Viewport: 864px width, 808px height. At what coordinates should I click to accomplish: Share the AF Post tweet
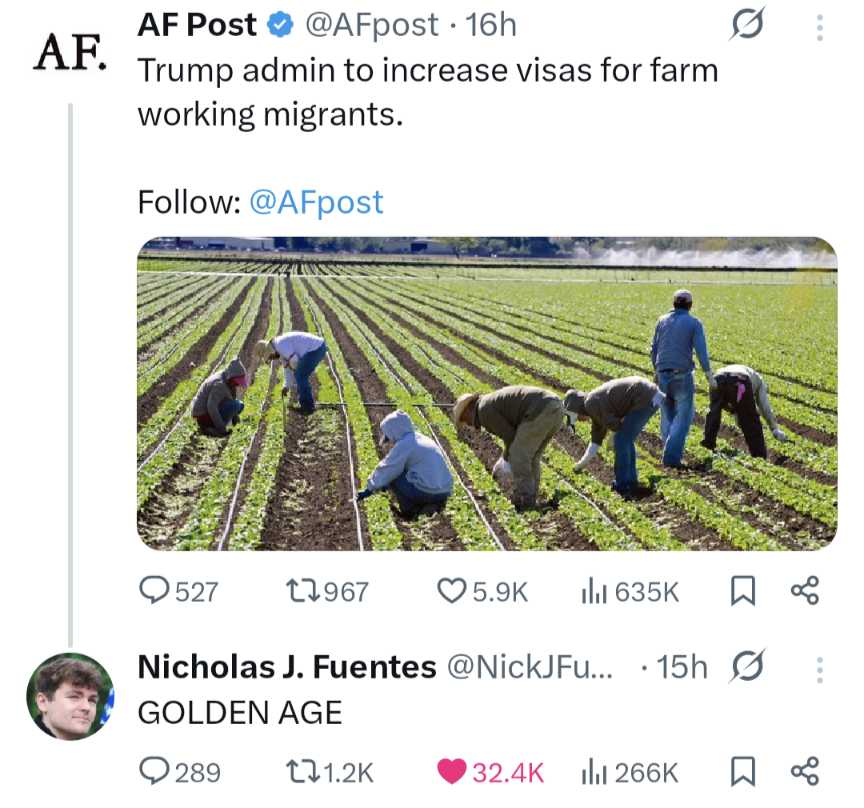805,591
